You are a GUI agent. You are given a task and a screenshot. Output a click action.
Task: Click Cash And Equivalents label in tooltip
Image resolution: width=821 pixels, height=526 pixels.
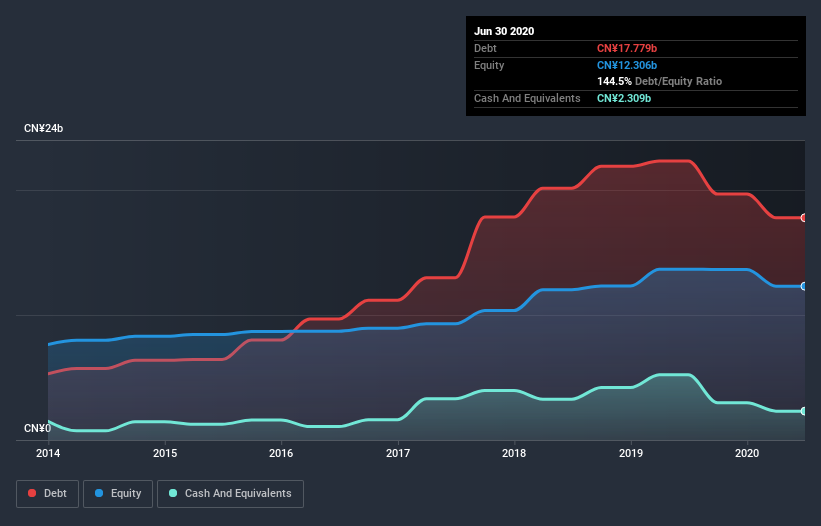click(527, 98)
